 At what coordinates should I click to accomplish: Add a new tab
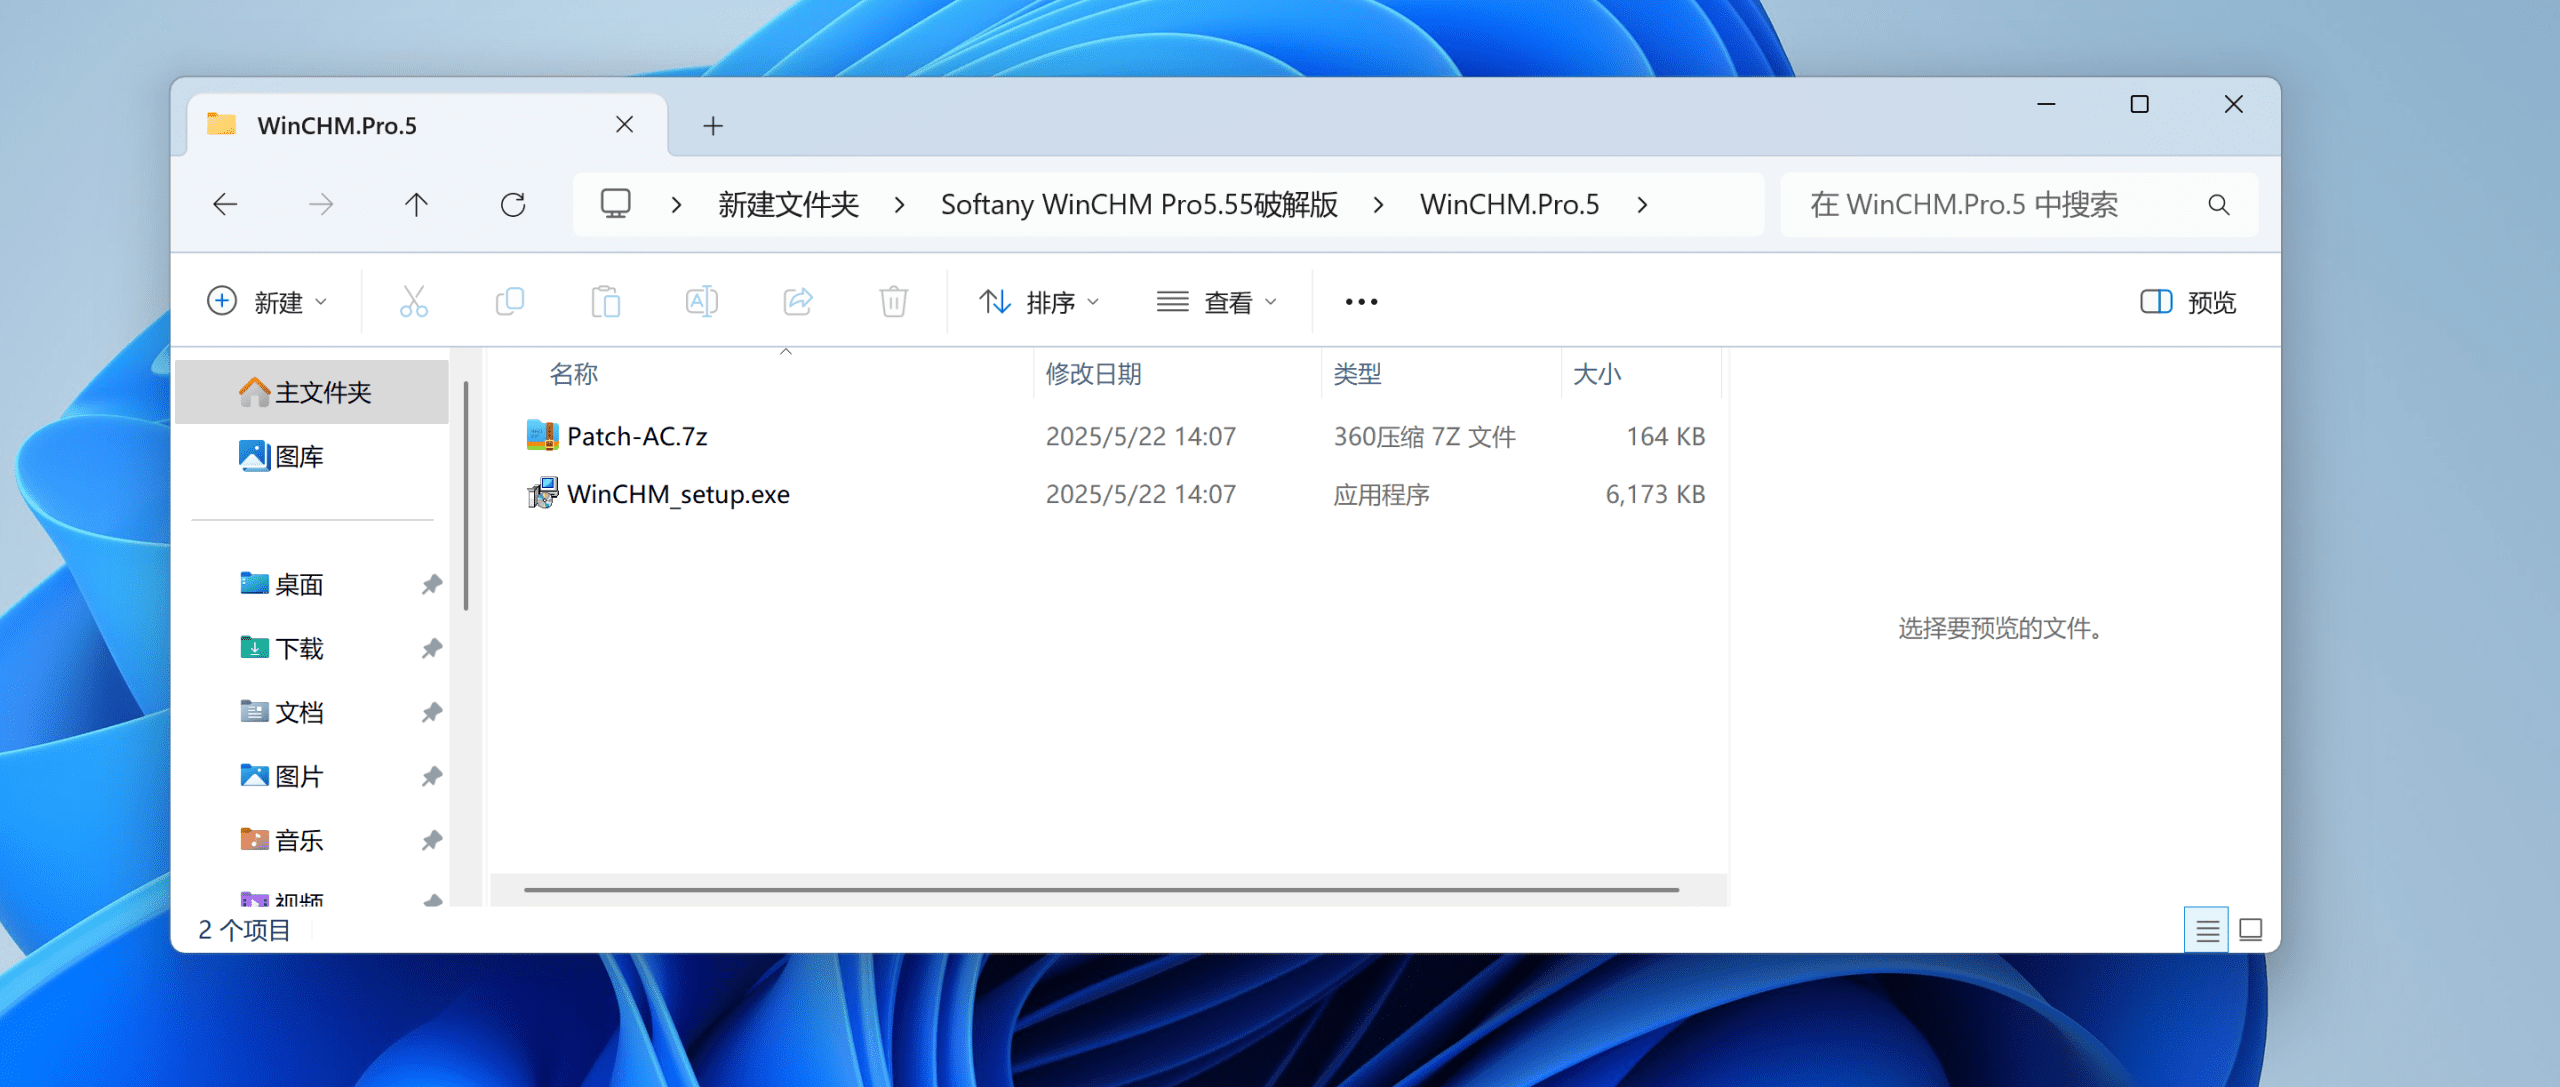(x=713, y=126)
